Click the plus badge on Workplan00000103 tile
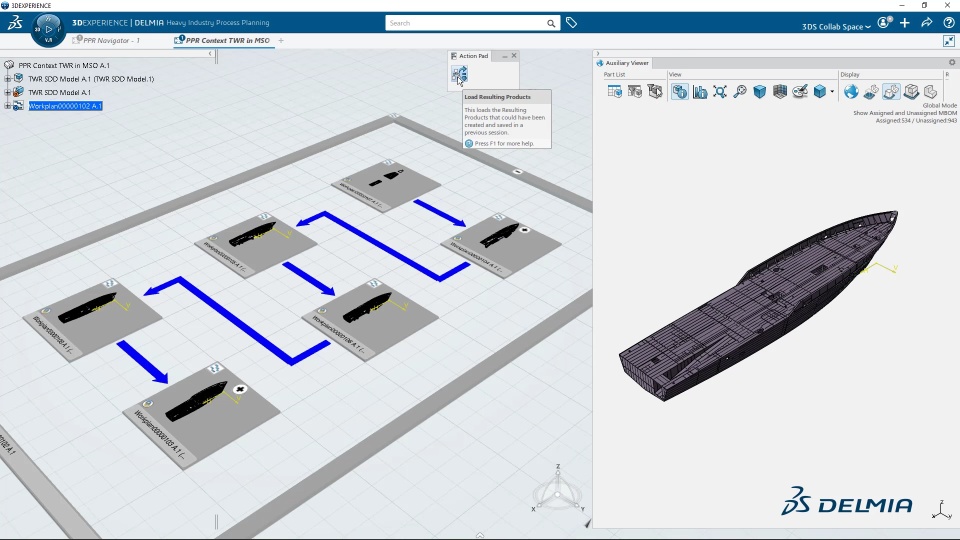The image size is (960, 540). tap(240, 389)
